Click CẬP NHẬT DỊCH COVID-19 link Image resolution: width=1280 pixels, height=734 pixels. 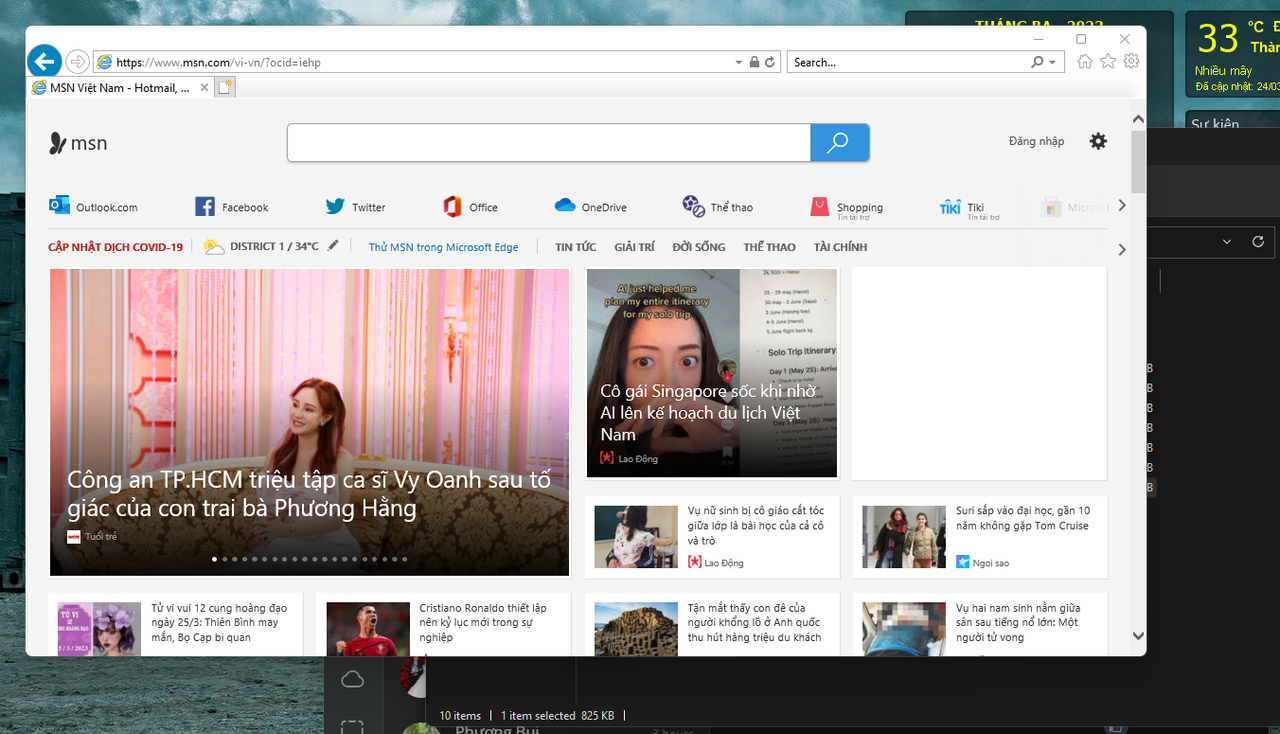[x=115, y=247]
